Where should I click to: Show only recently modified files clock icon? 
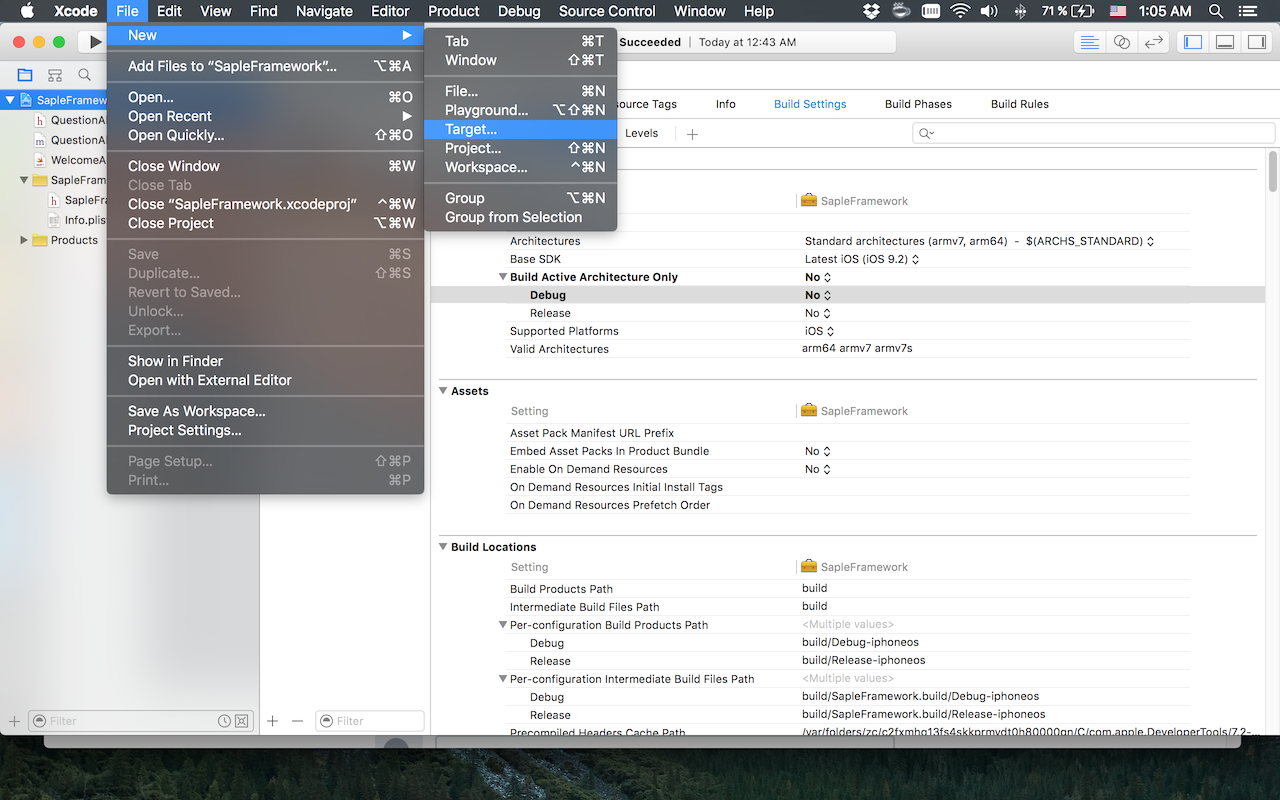225,721
